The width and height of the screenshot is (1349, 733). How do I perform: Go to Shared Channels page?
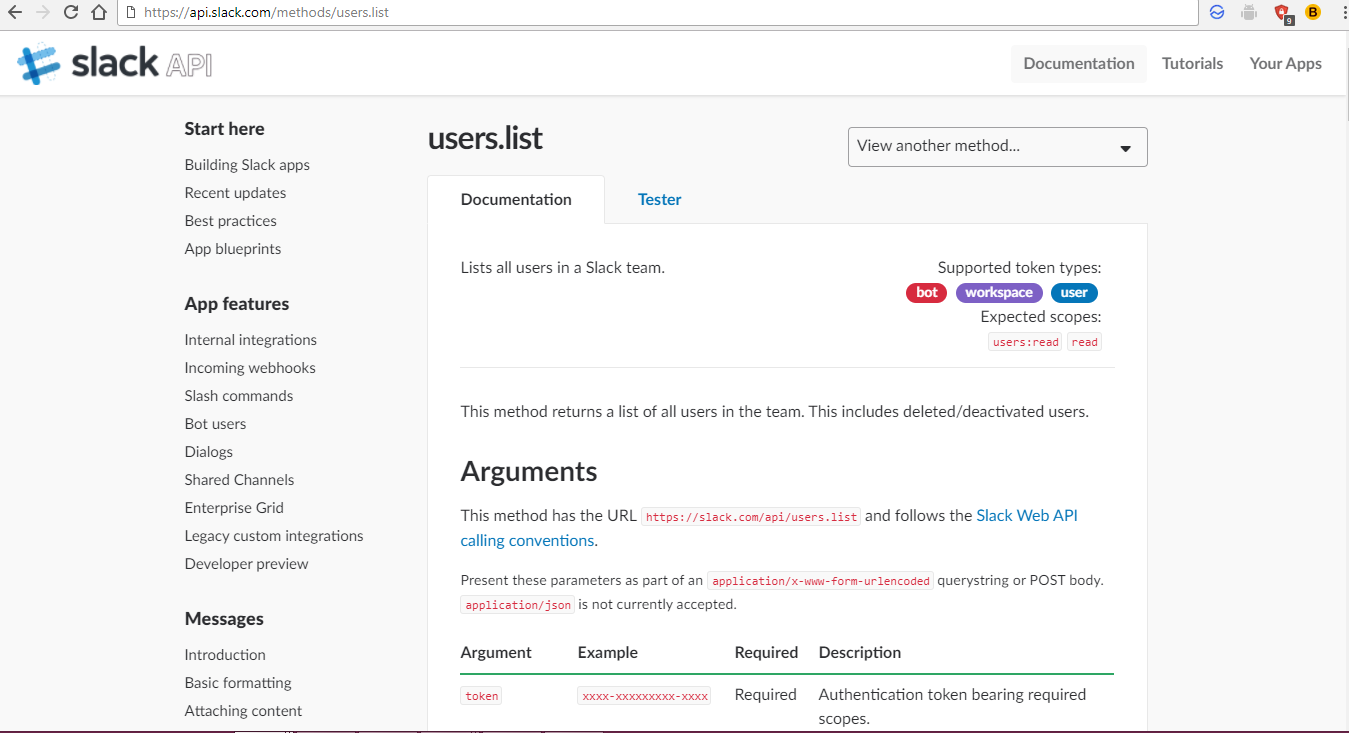(239, 480)
